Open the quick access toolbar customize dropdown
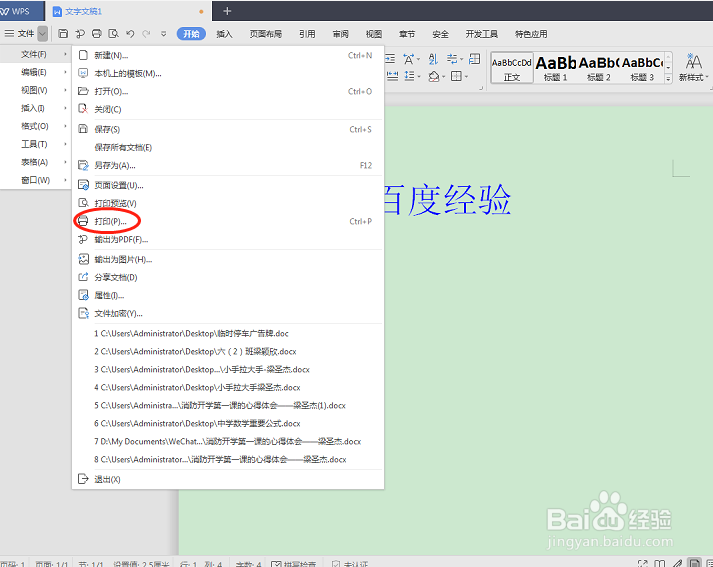The image size is (713, 567). [163, 34]
